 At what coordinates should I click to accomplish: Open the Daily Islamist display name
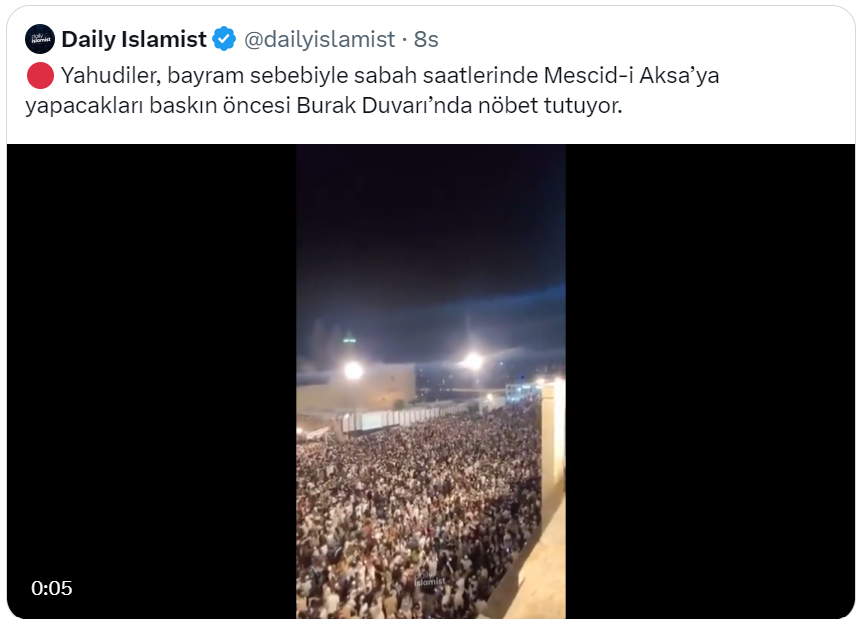(134, 39)
